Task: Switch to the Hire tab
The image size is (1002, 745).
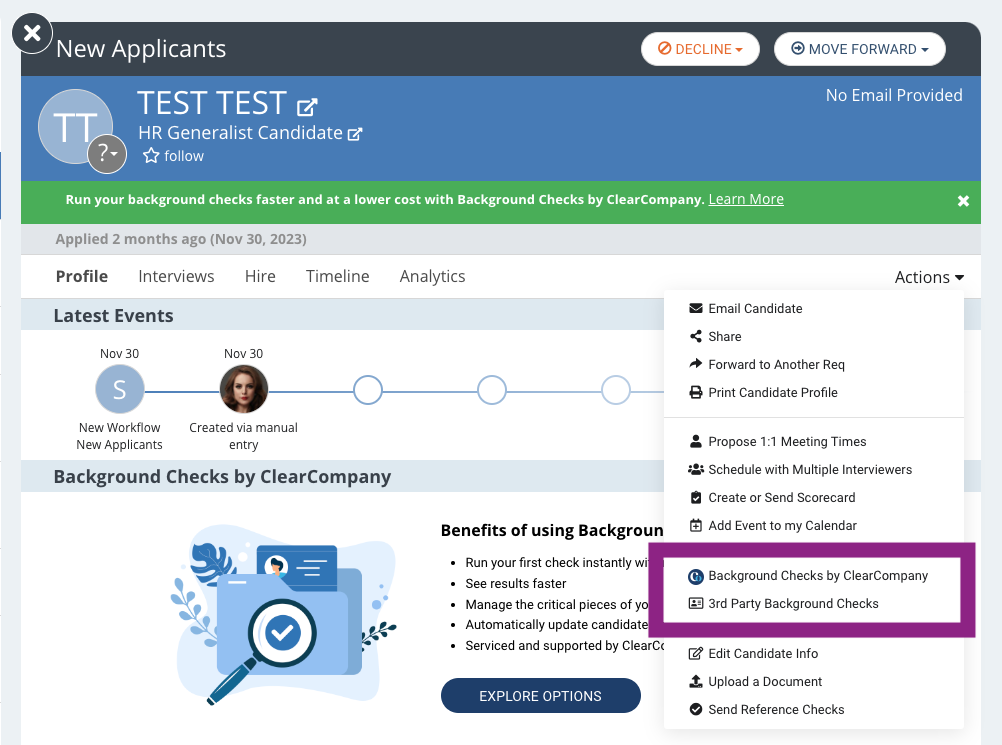Action: click(260, 277)
